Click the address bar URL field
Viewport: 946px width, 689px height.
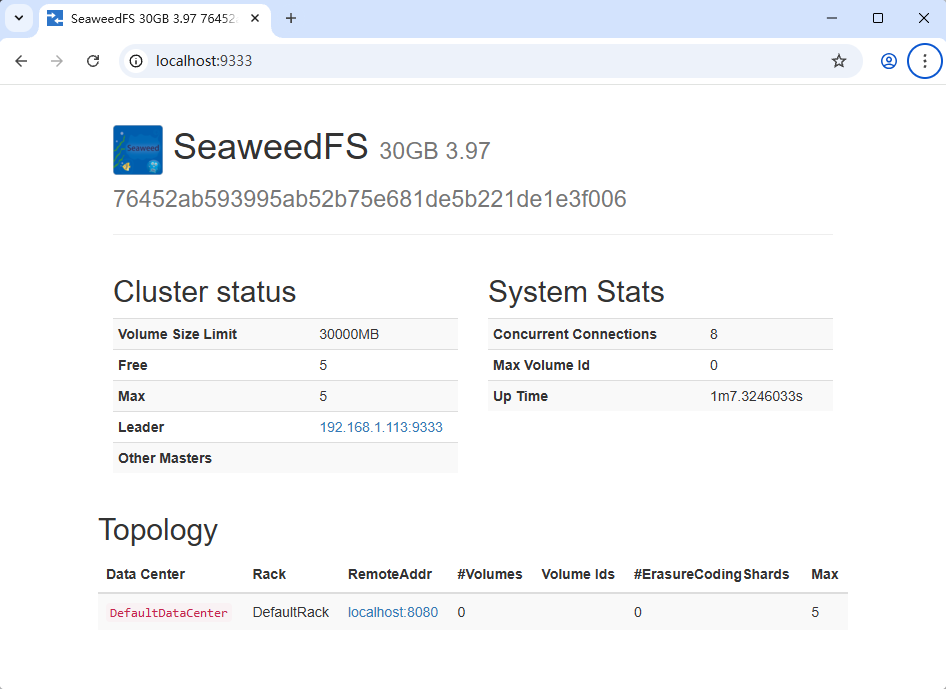tap(483, 61)
